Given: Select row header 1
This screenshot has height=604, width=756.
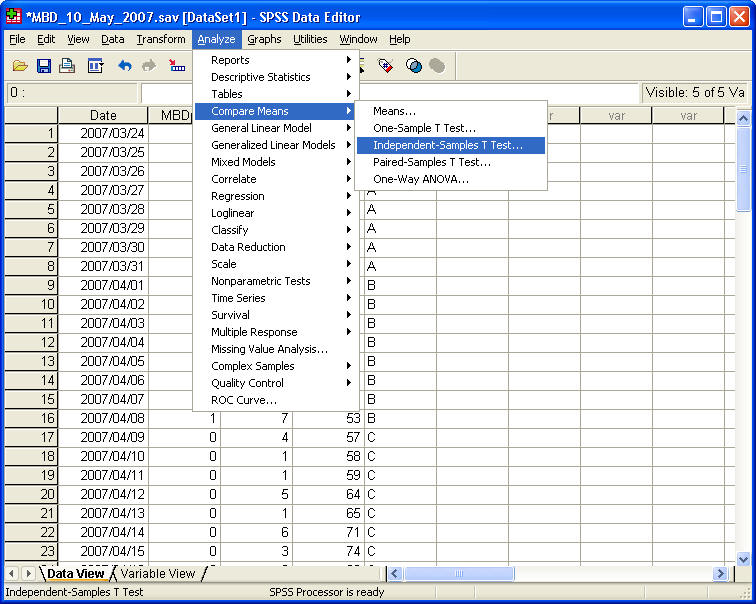Looking at the screenshot, I should tap(30, 133).
